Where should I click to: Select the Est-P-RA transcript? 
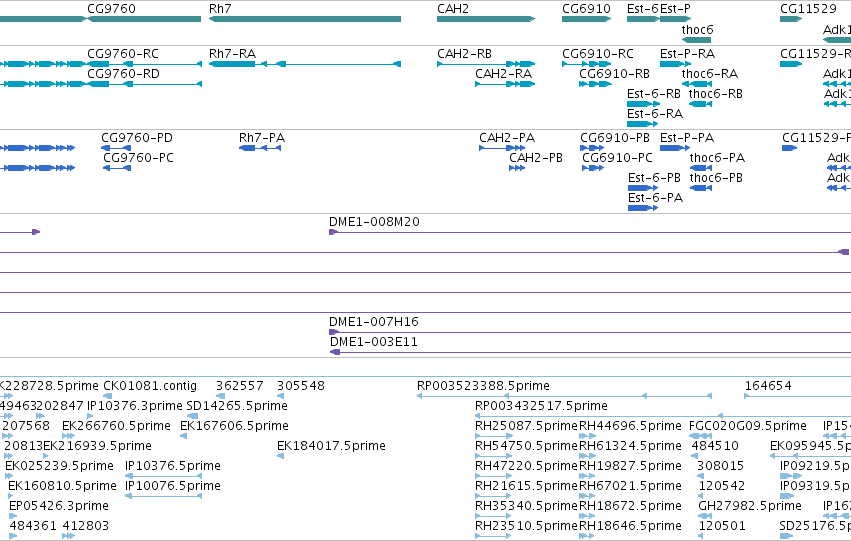point(675,64)
